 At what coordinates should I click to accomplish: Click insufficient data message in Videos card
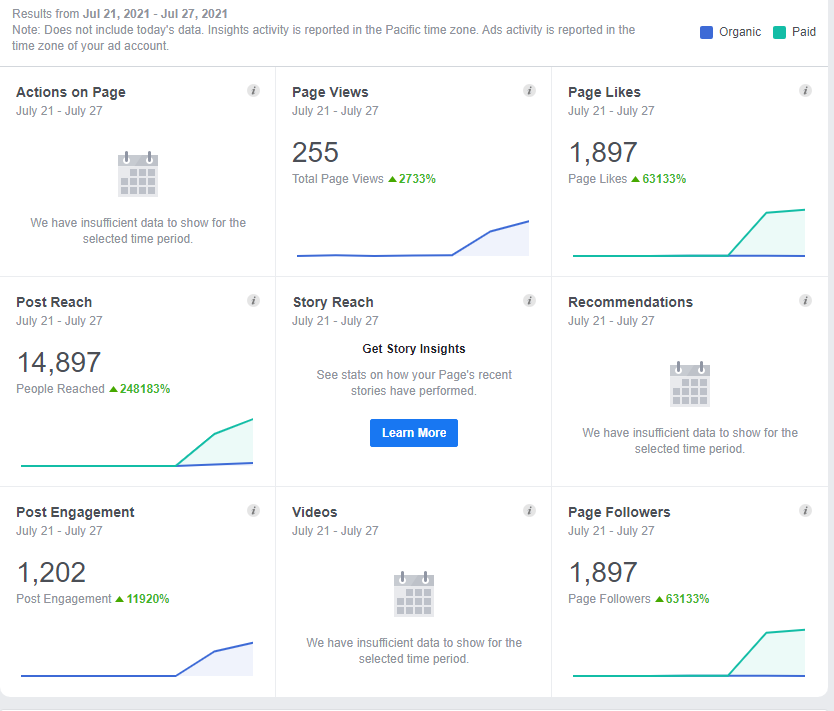pyautogui.click(x=414, y=650)
